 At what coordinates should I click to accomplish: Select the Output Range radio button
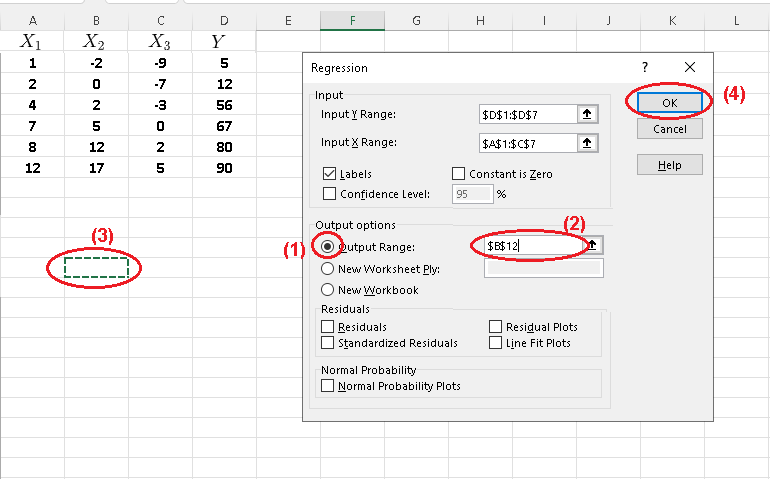[327, 246]
